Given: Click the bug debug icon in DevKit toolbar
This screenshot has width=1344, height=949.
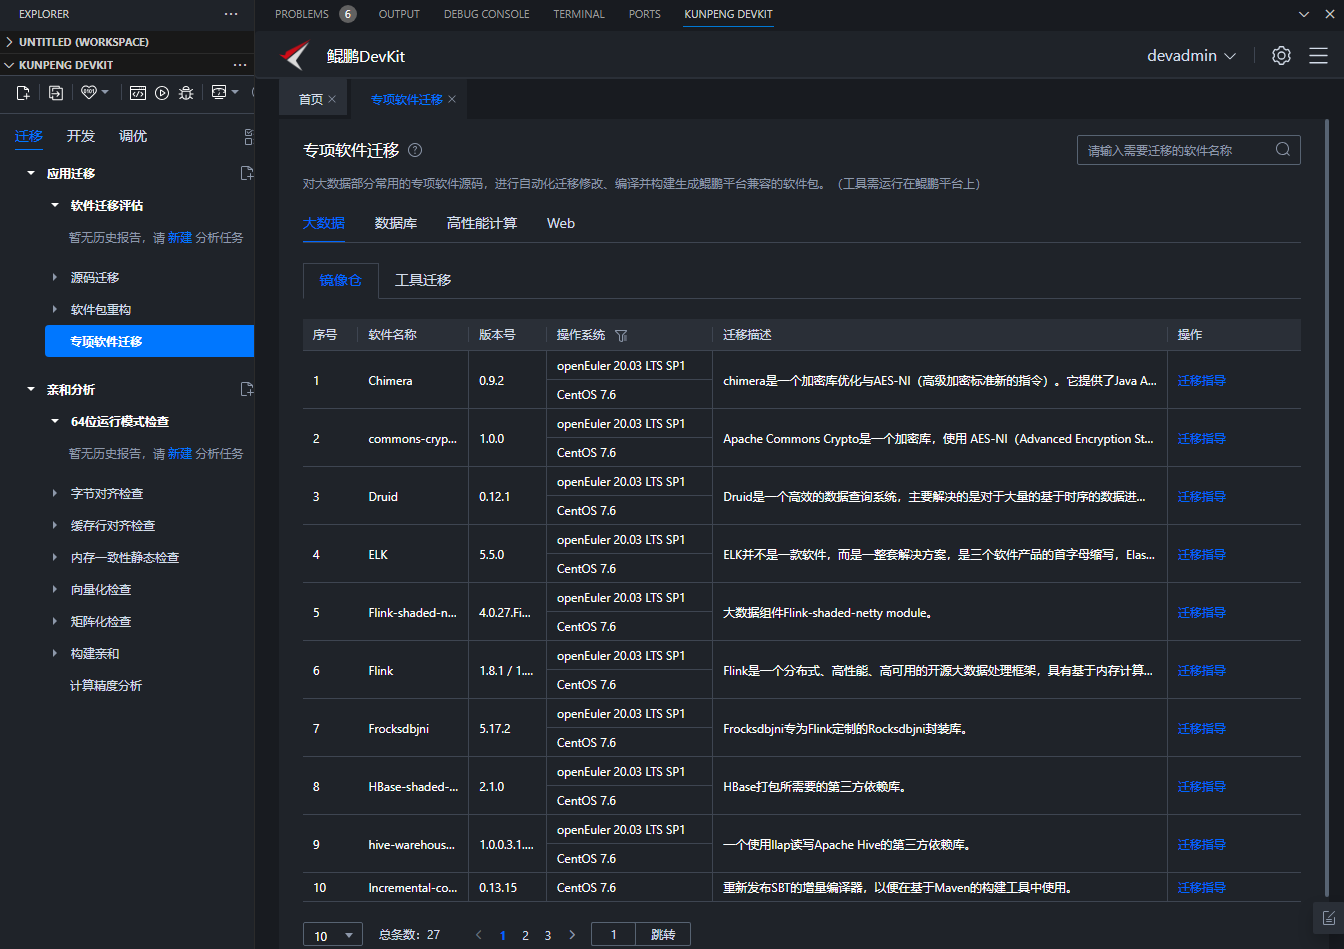Looking at the screenshot, I should pyautogui.click(x=186, y=92).
